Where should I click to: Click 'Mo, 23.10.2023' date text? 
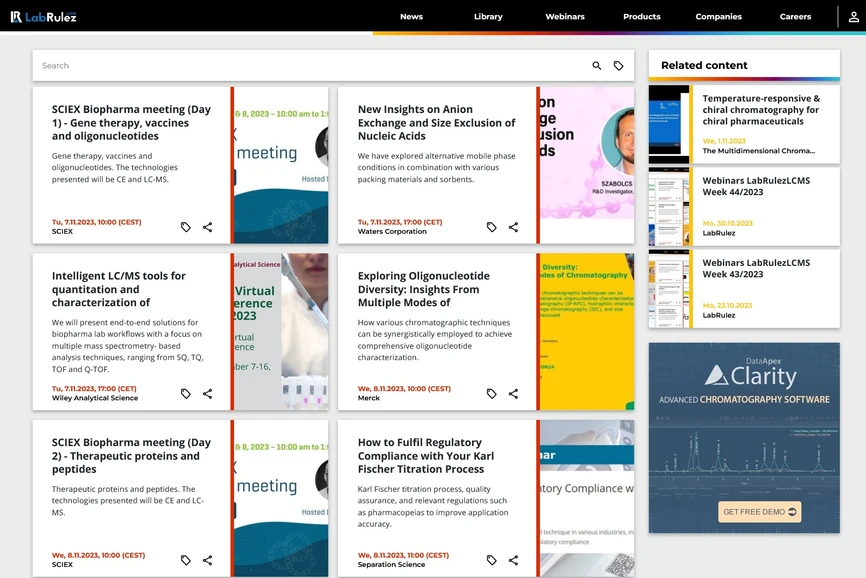(727, 306)
